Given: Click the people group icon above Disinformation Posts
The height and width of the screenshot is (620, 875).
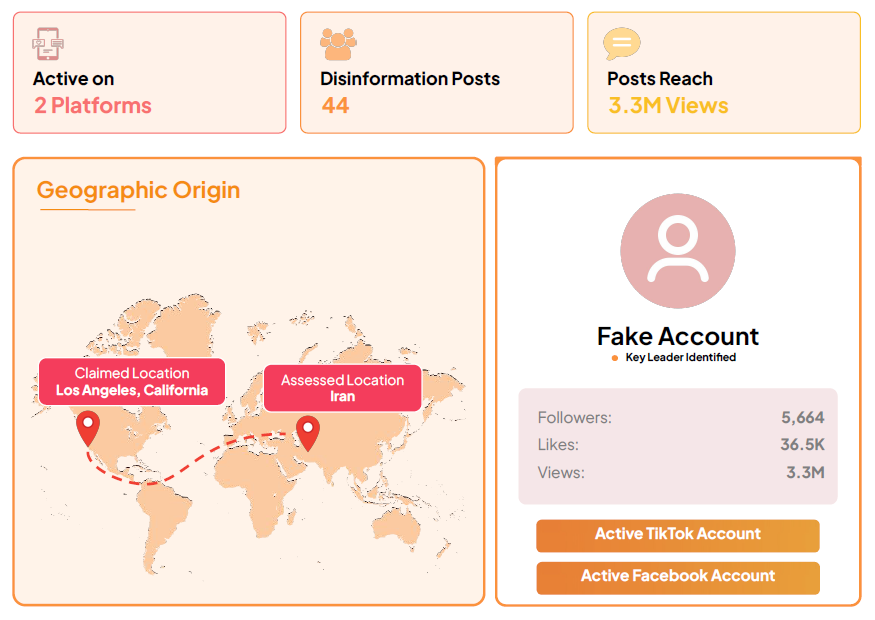Looking at the screenshot, I should (x=337, y=44).
